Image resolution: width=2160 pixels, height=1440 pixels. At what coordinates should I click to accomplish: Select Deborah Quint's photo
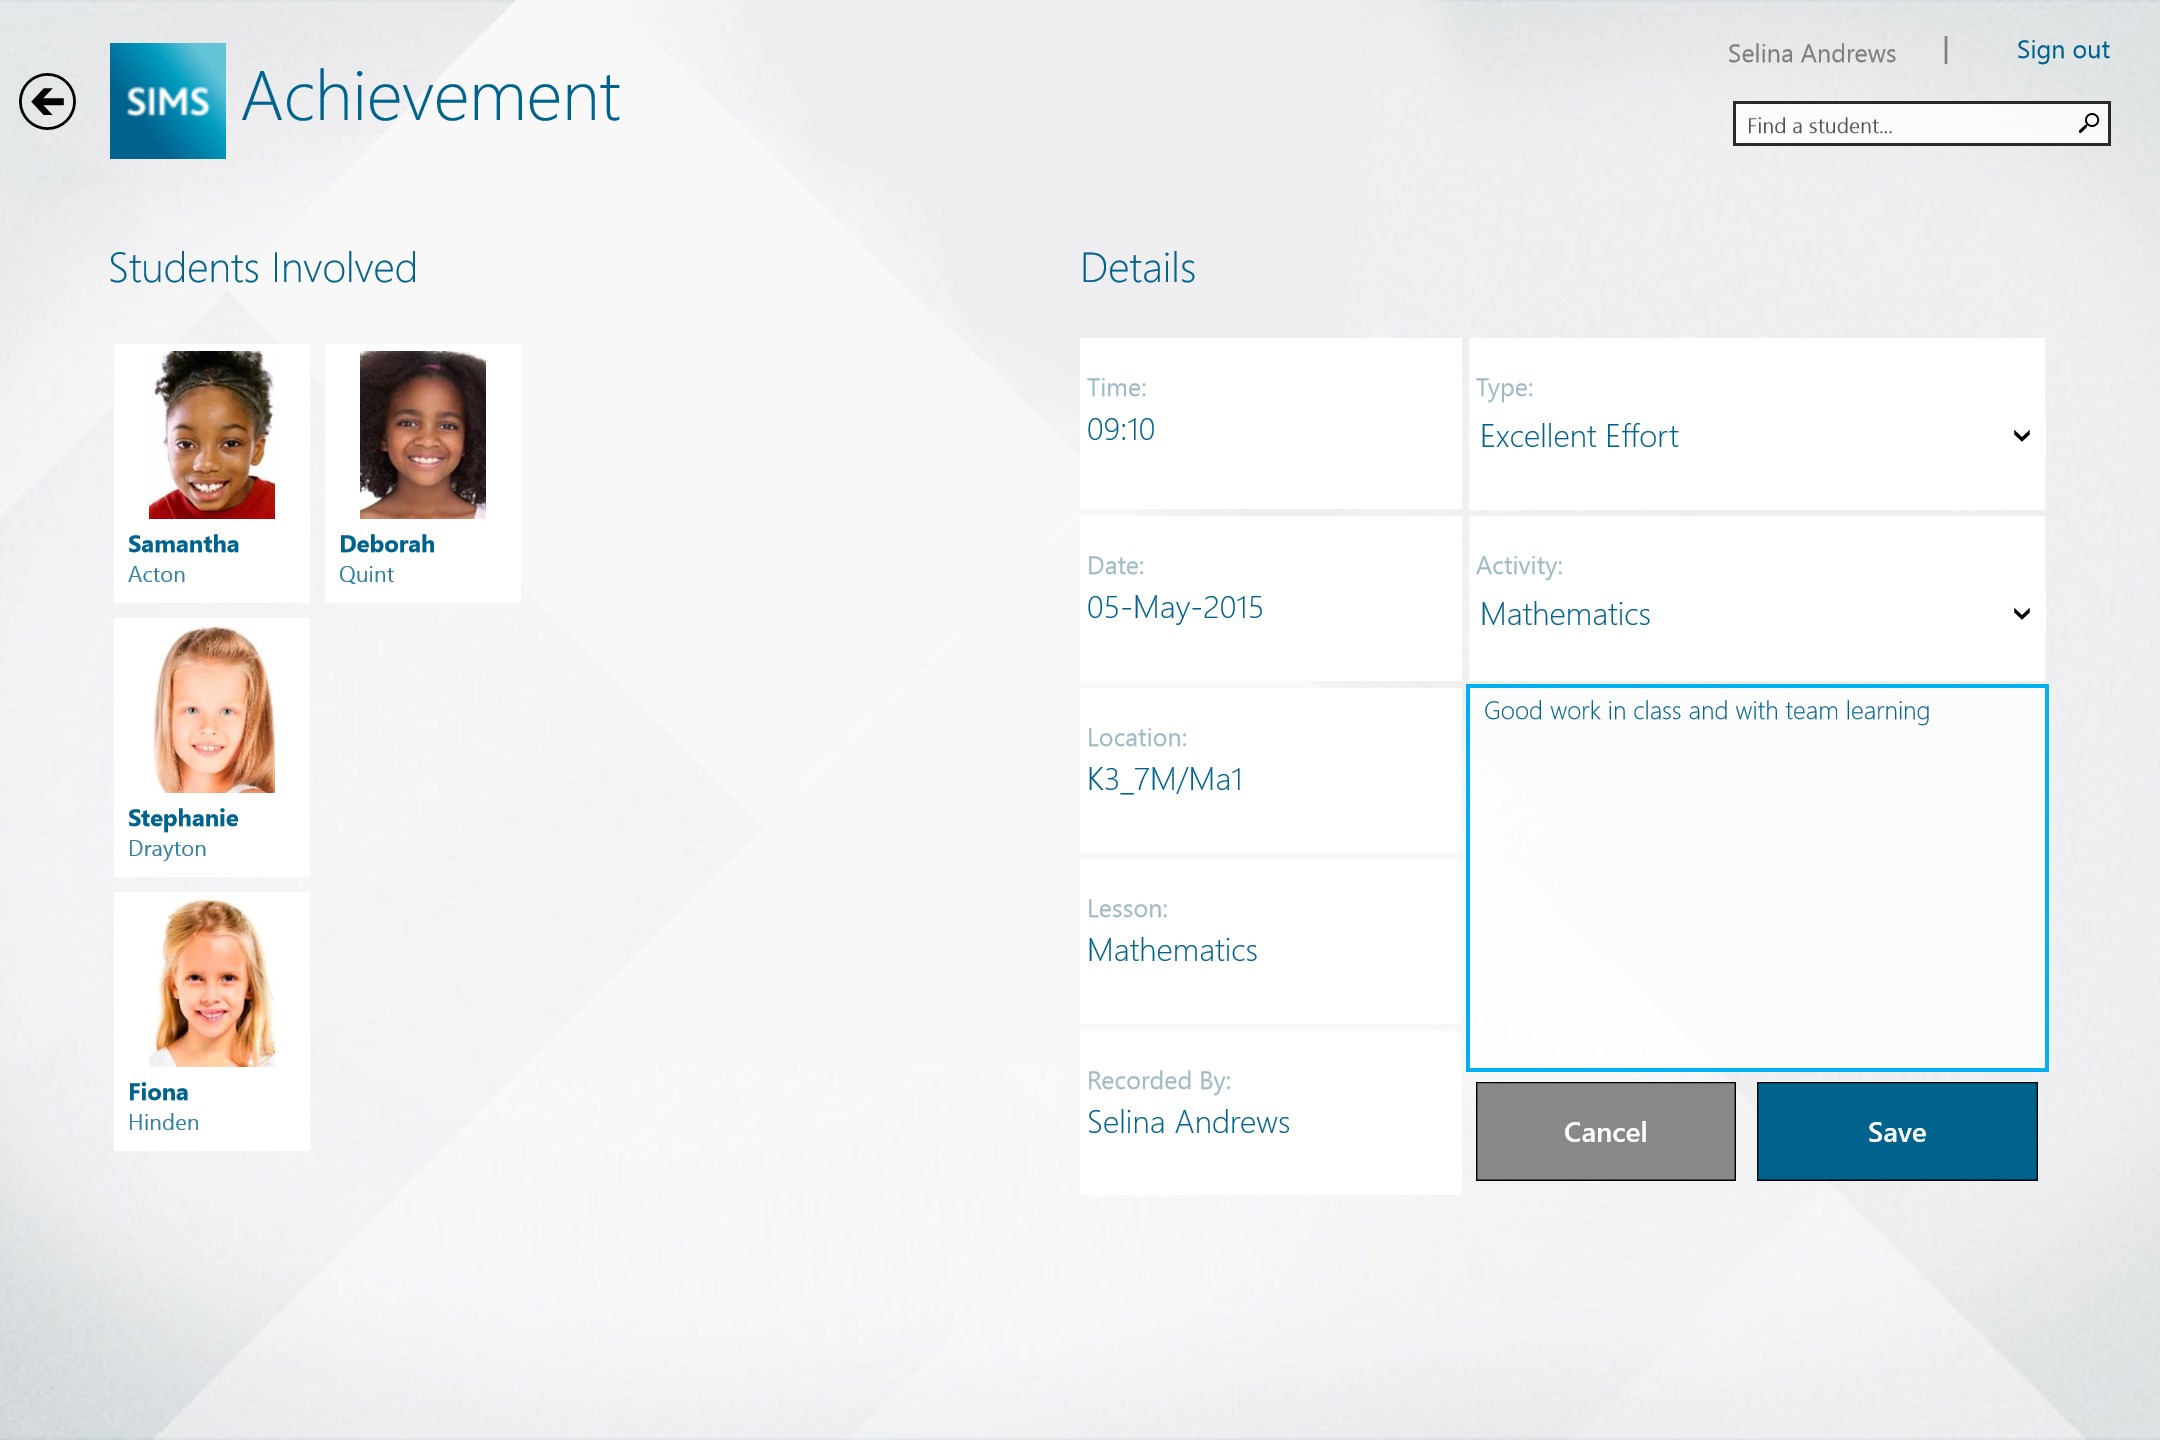pos(422,434)
